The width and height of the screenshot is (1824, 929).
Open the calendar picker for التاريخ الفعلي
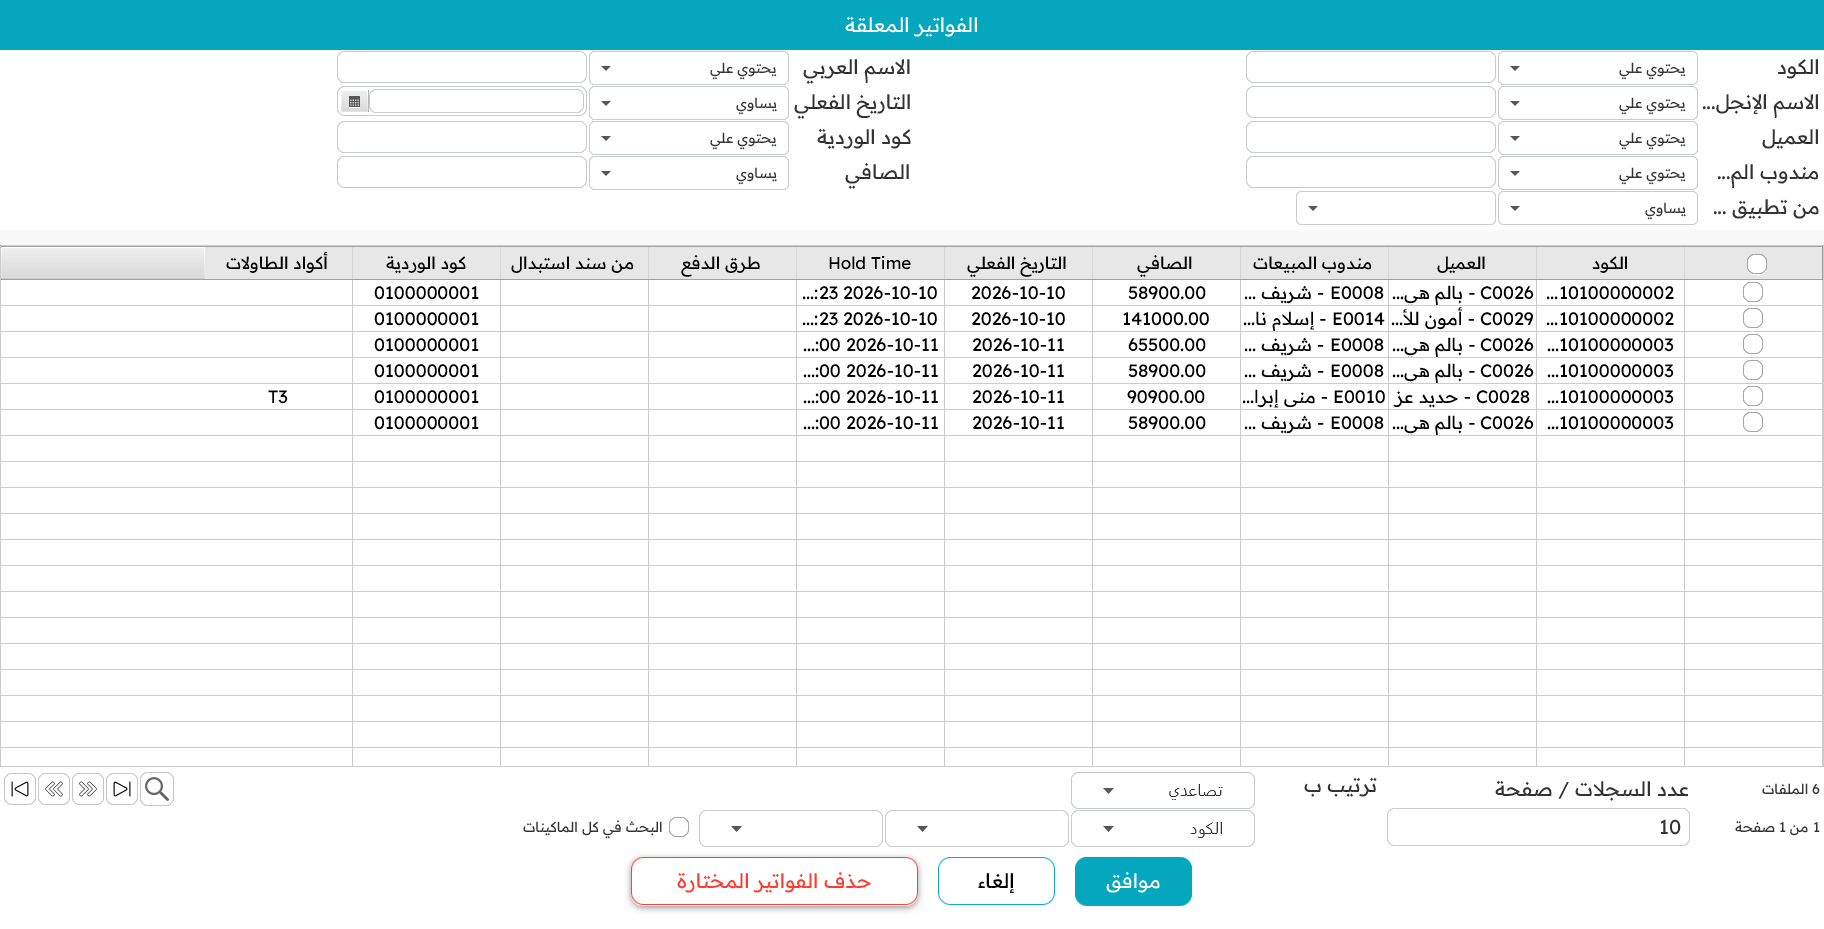pyautogui.click(x=354, y=102)
